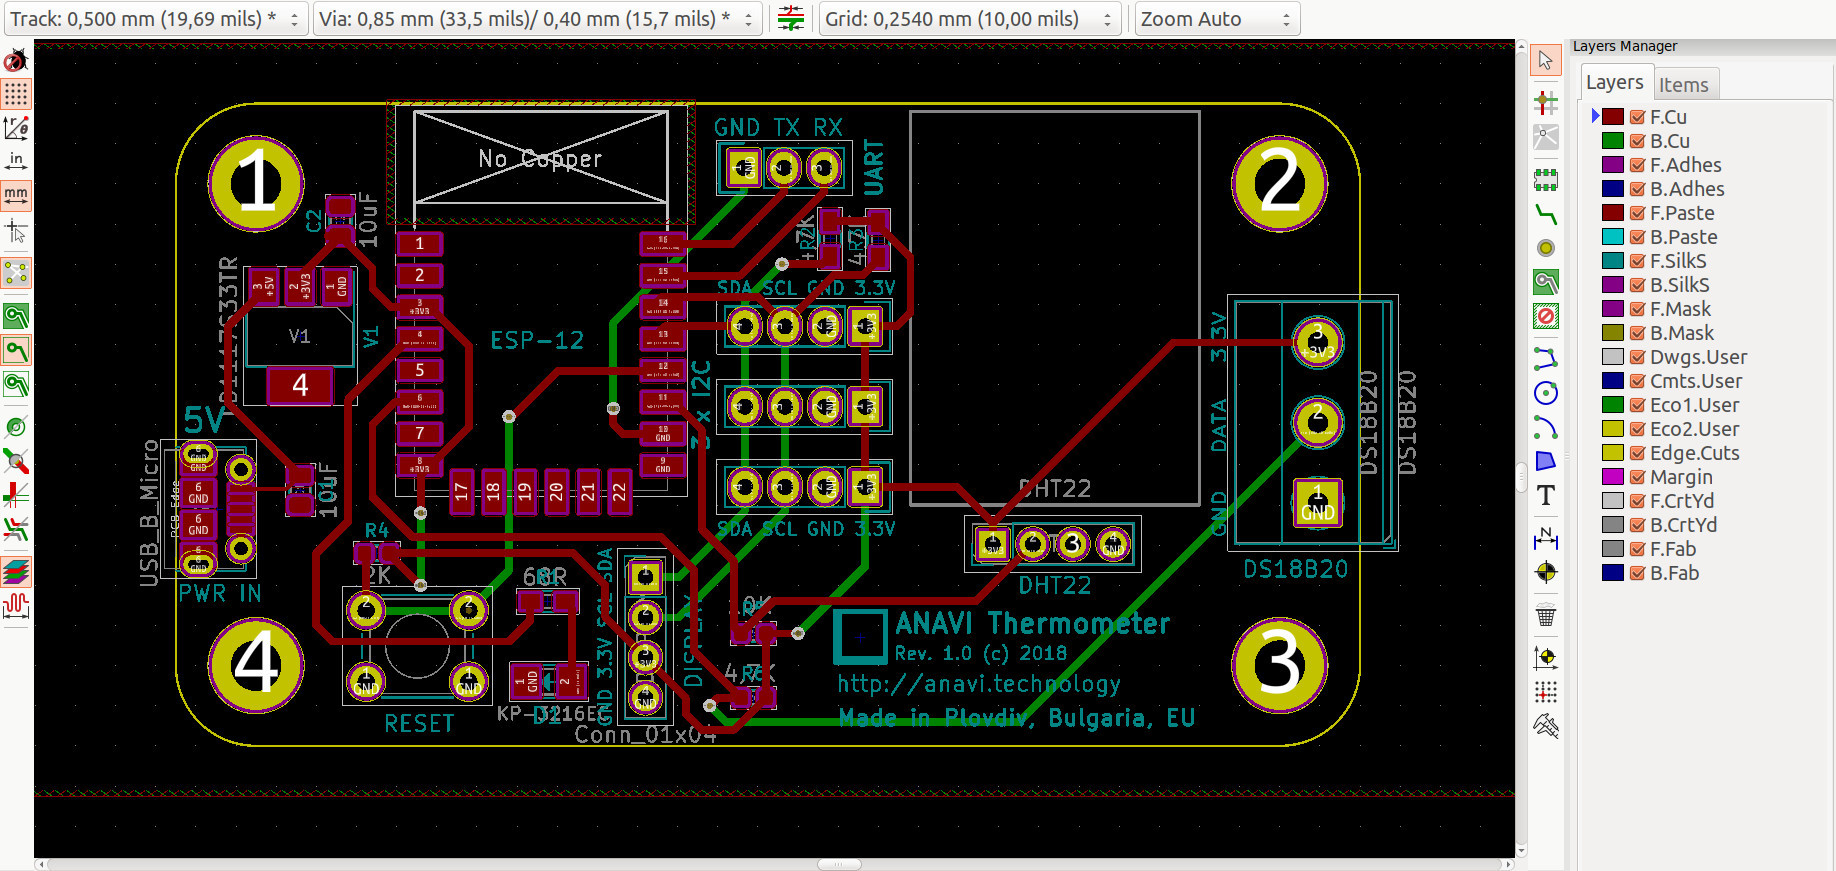This screenshot has height=871, width=1836.
Task: Select the measure distance tool
Action: click(x=1546, y=726)
